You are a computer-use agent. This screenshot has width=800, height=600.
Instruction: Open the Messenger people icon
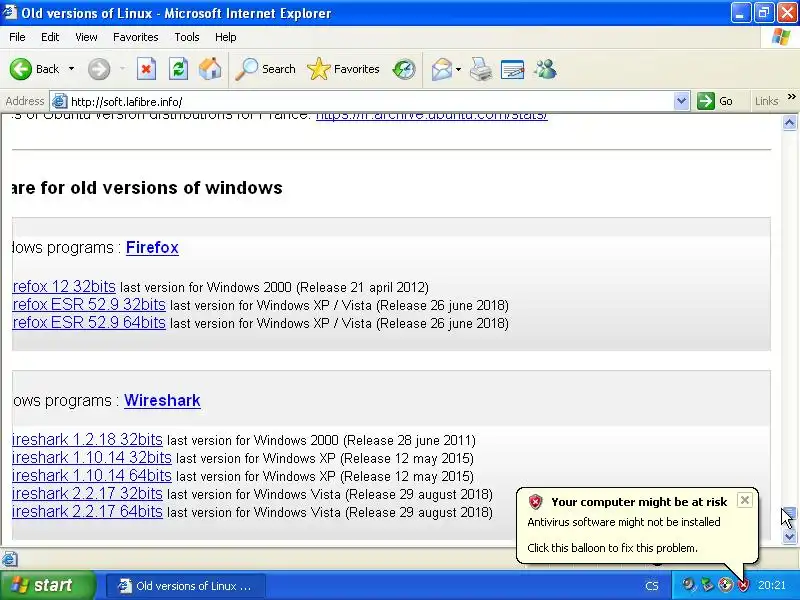point(545,69)
